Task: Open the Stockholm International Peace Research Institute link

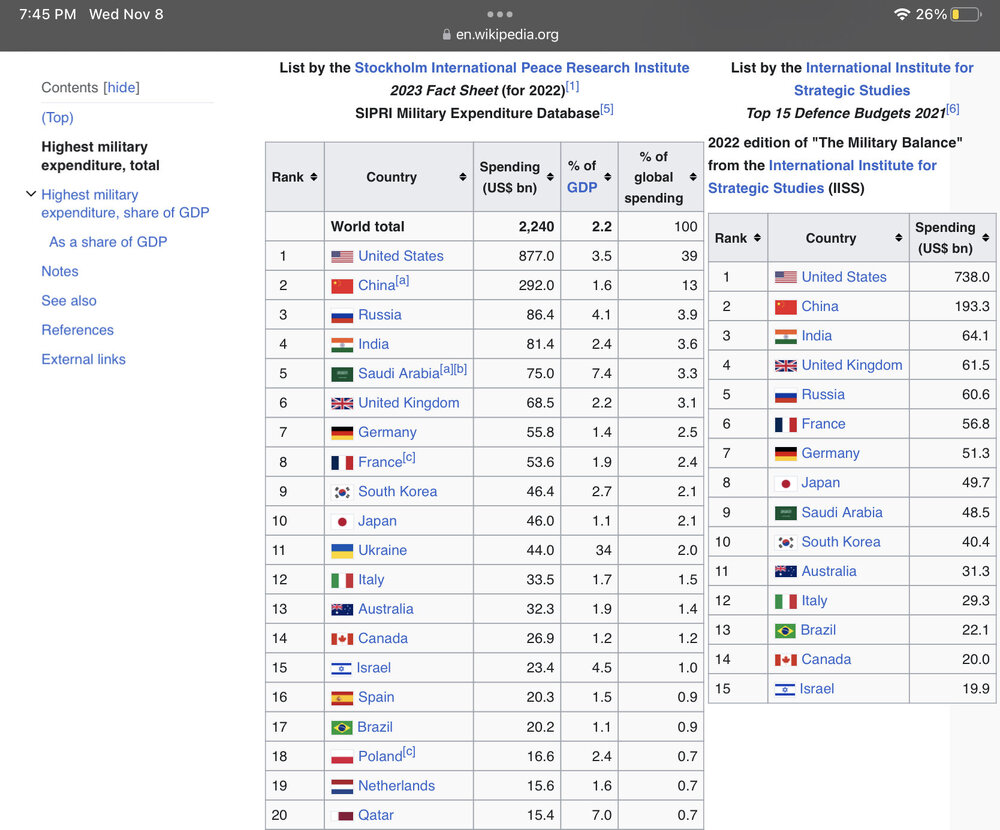Action: 522,68
